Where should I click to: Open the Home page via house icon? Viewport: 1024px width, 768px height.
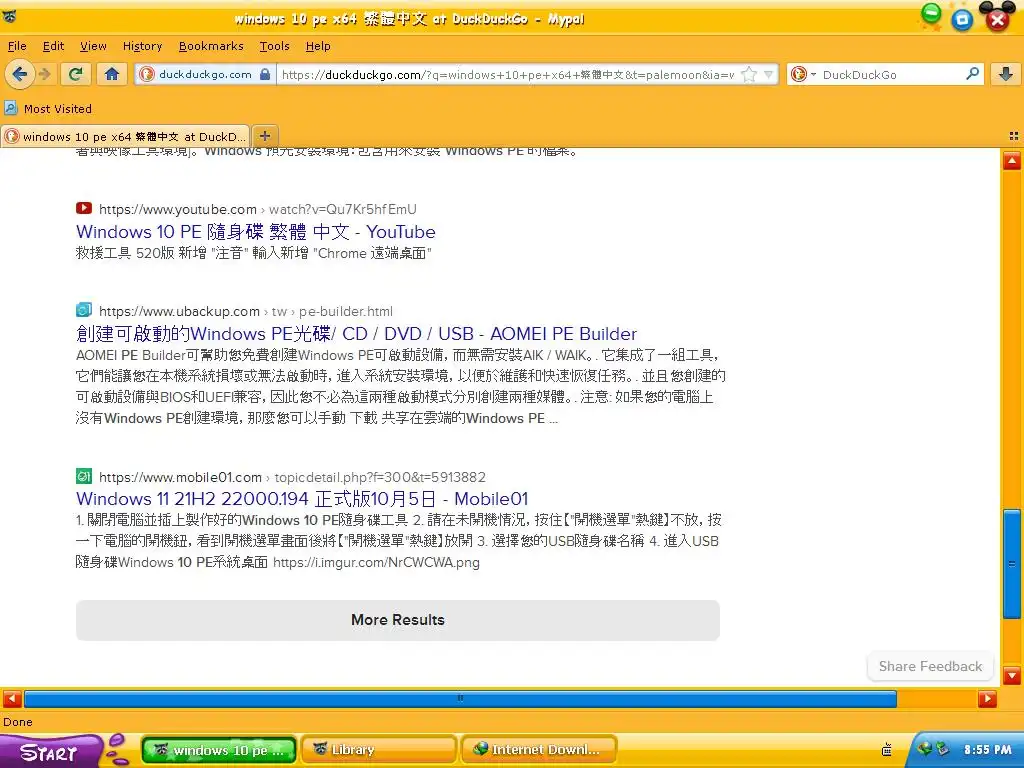[112, 74]
